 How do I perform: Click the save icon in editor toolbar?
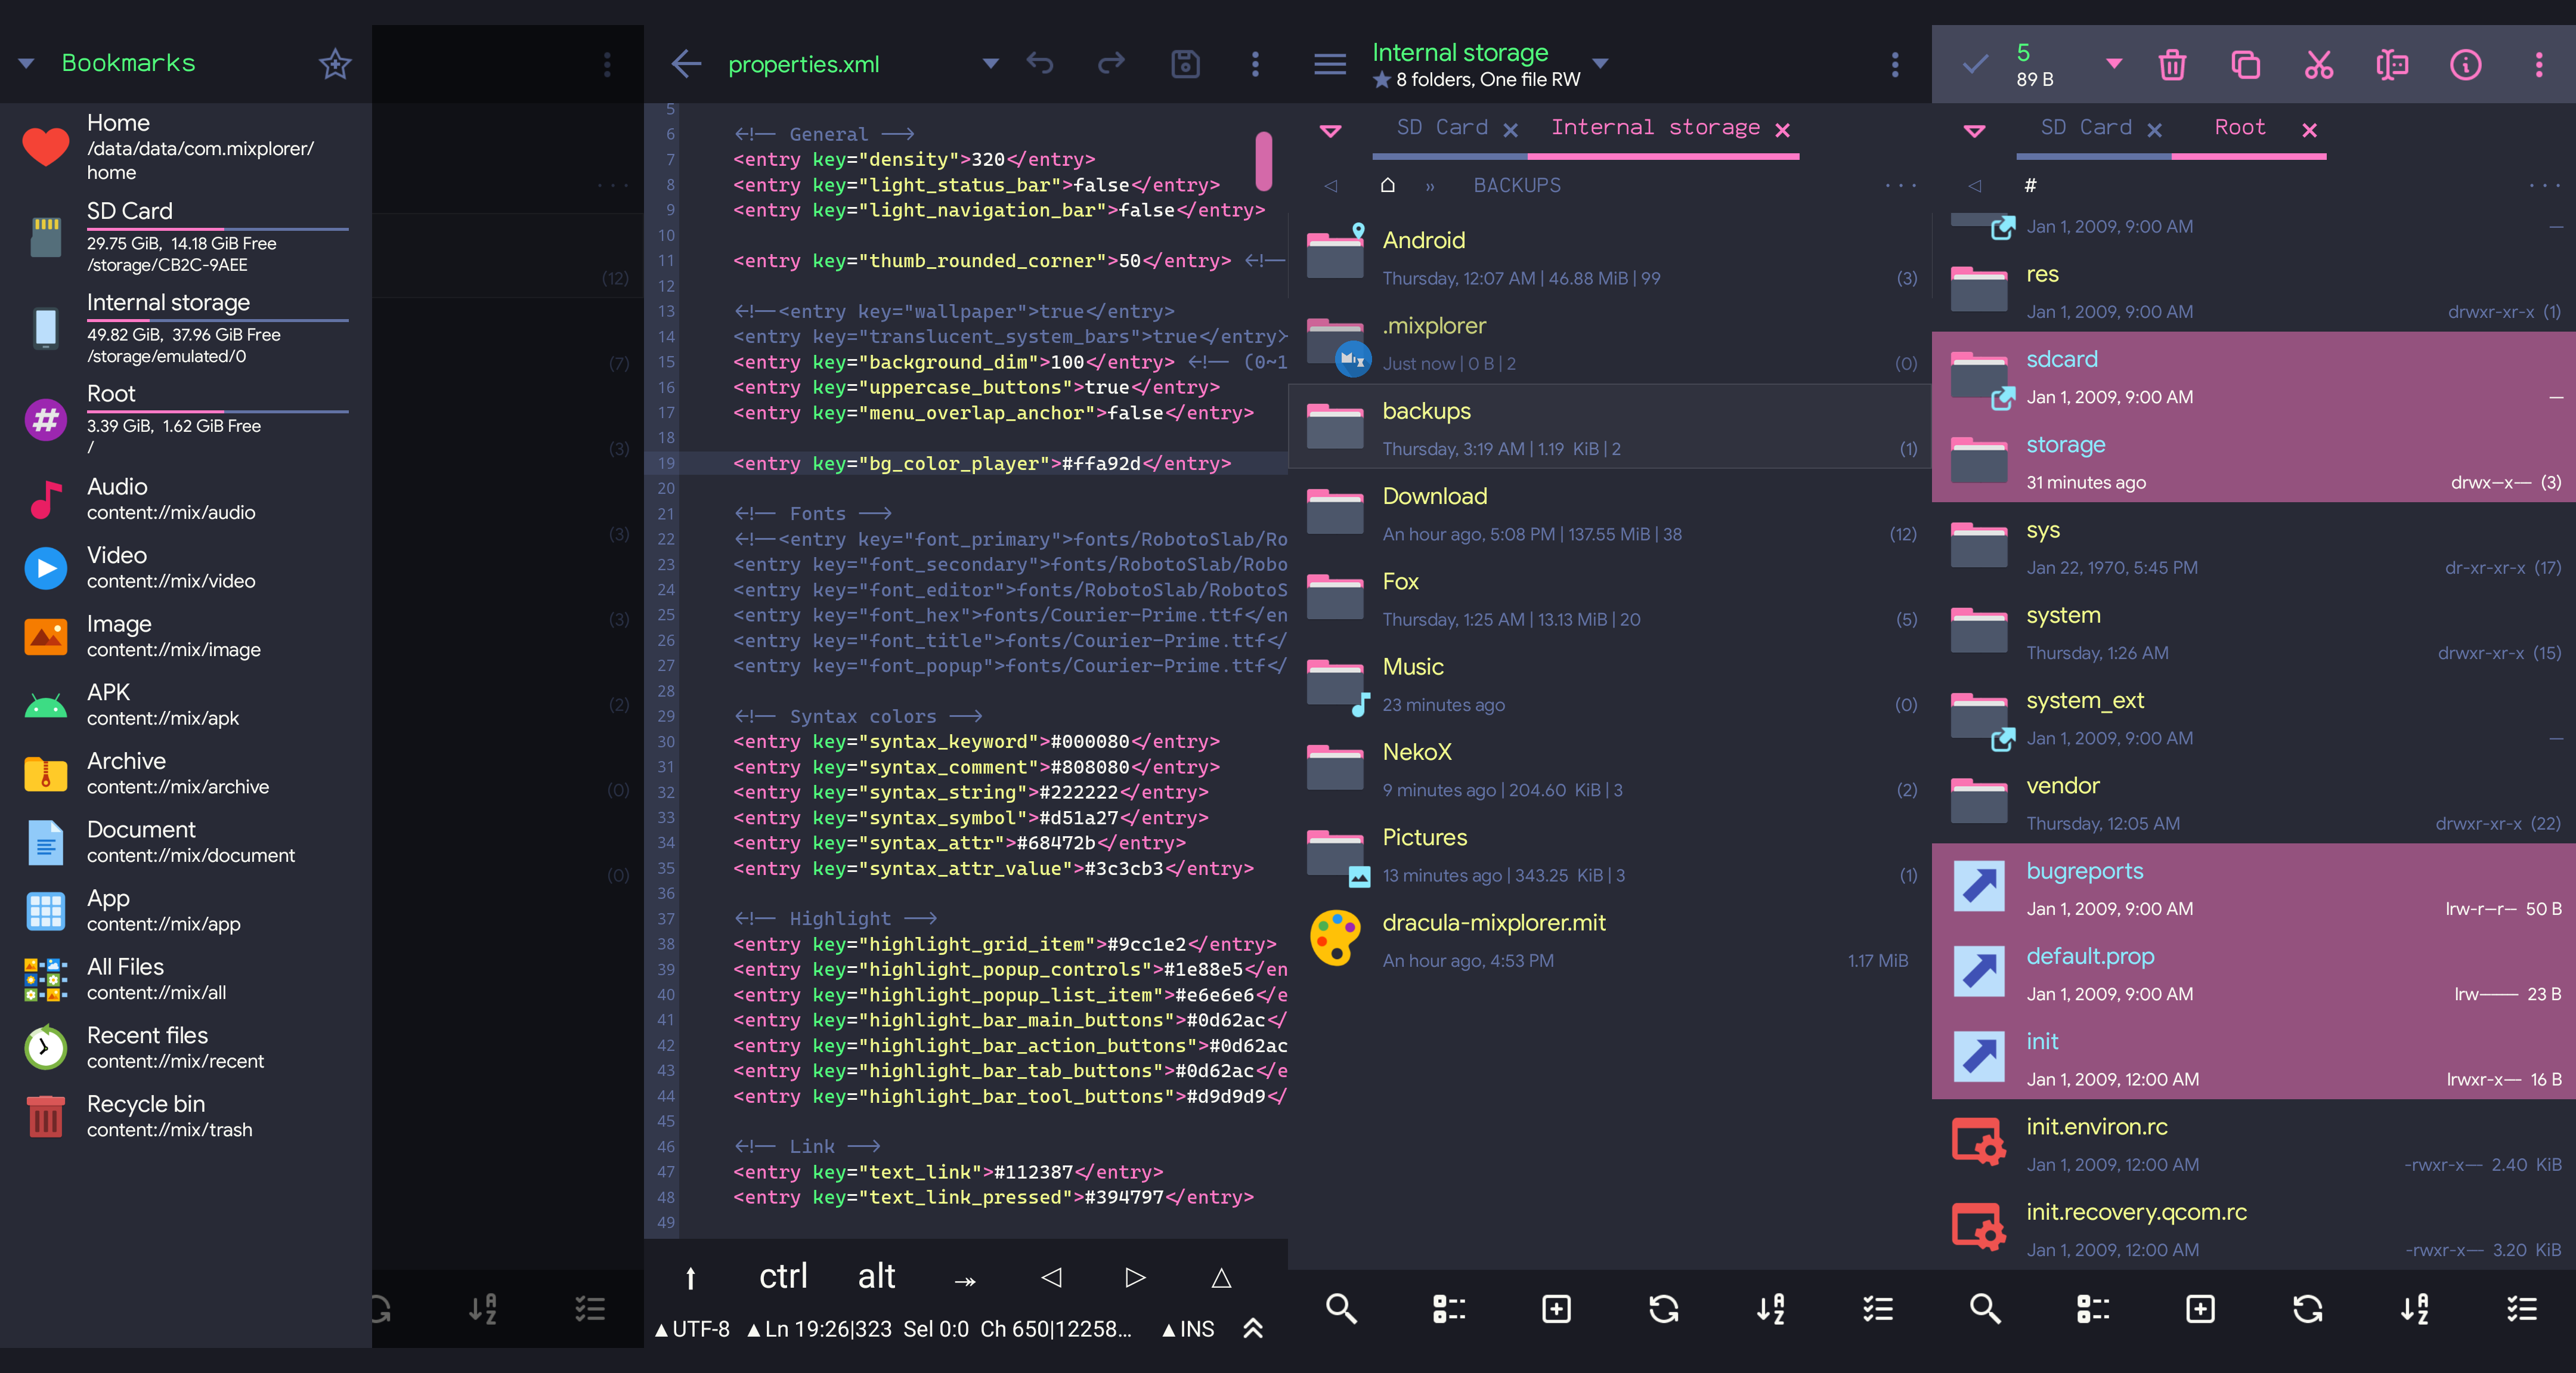click(1185, 65)
